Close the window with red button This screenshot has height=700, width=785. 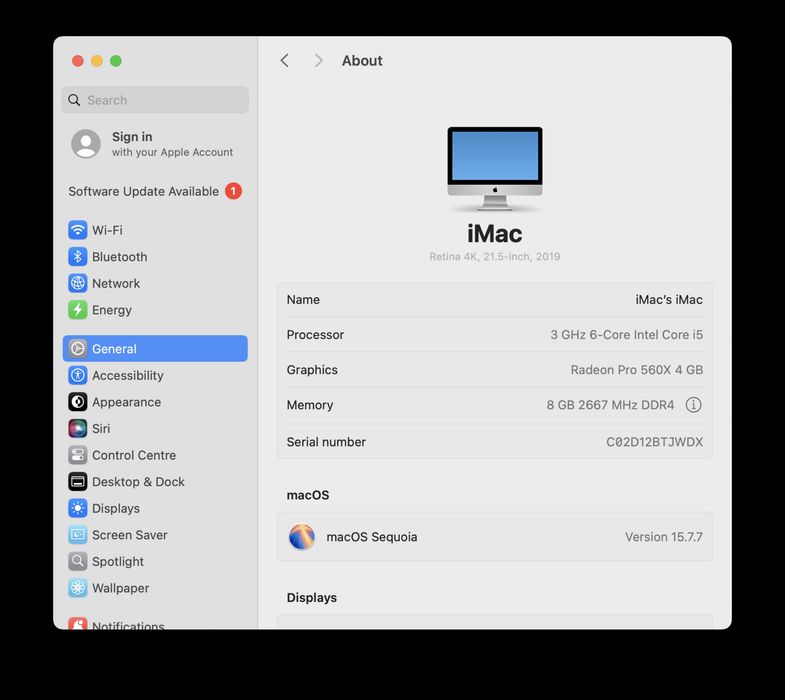click(x=78, y=61)
